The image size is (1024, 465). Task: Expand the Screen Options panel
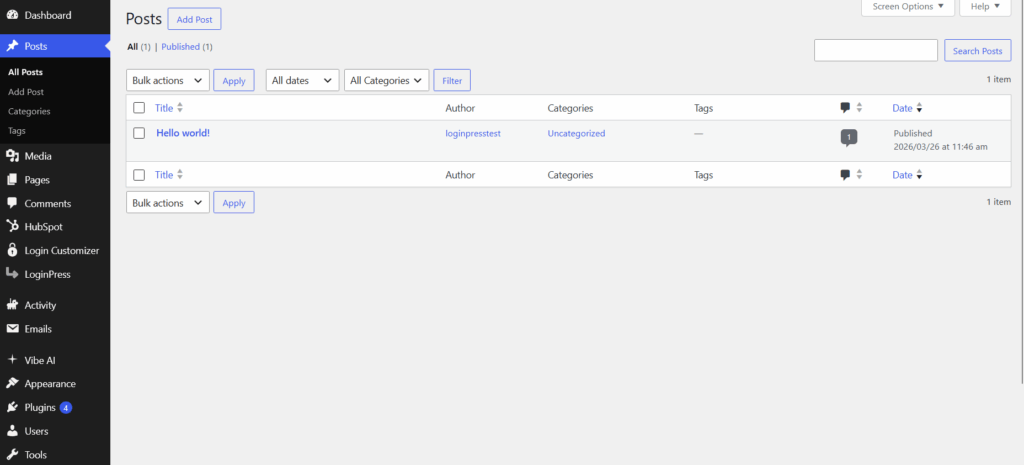click(908, 7)
